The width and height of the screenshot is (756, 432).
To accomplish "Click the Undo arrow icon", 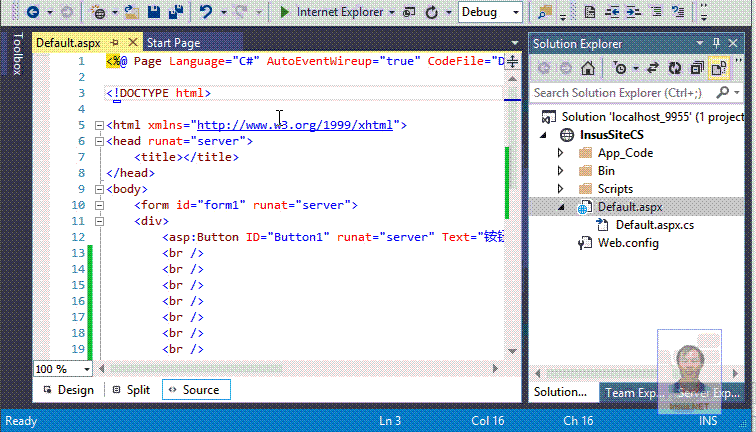I will (207, 12).
